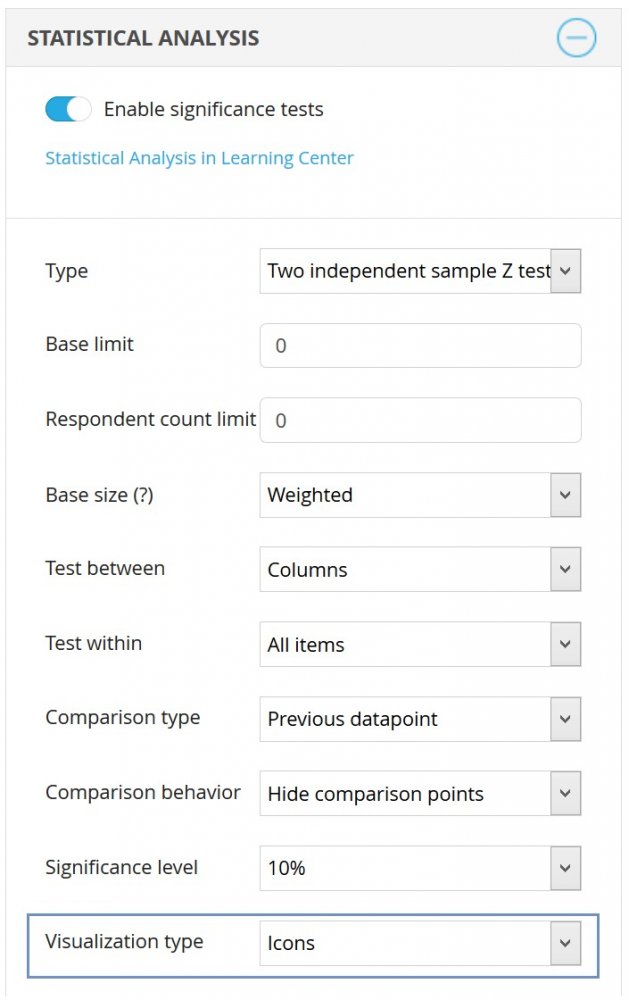Click the Statistical Analysis header title

pyautogui.click(x=143, y=38)
